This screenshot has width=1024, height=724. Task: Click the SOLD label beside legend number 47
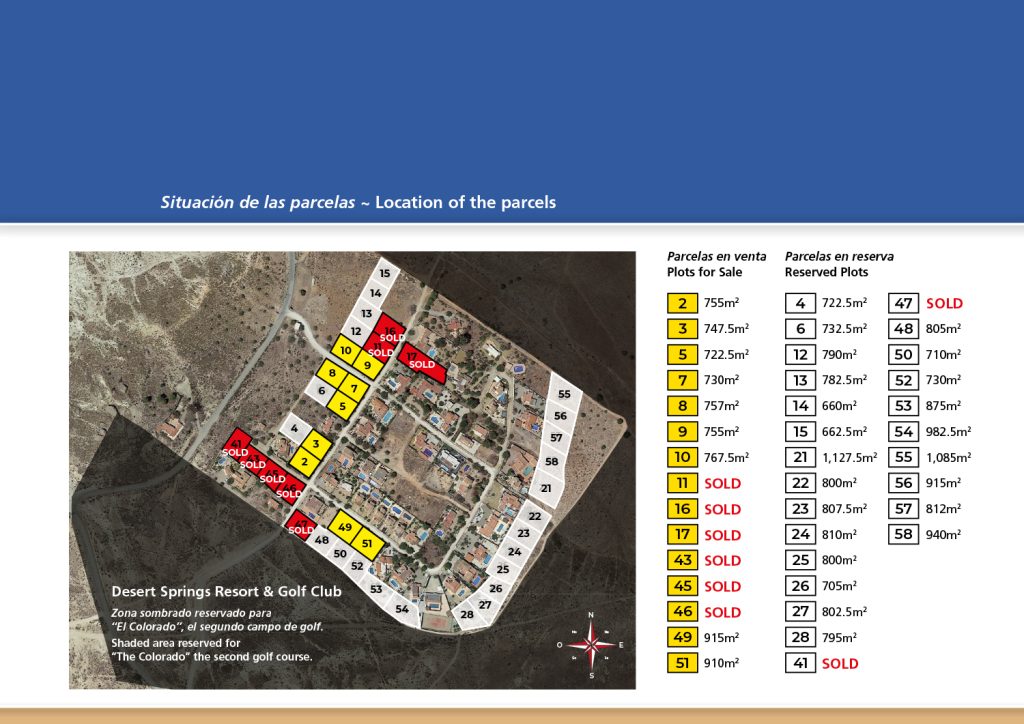pyautogui.click(x=944, y=303)
